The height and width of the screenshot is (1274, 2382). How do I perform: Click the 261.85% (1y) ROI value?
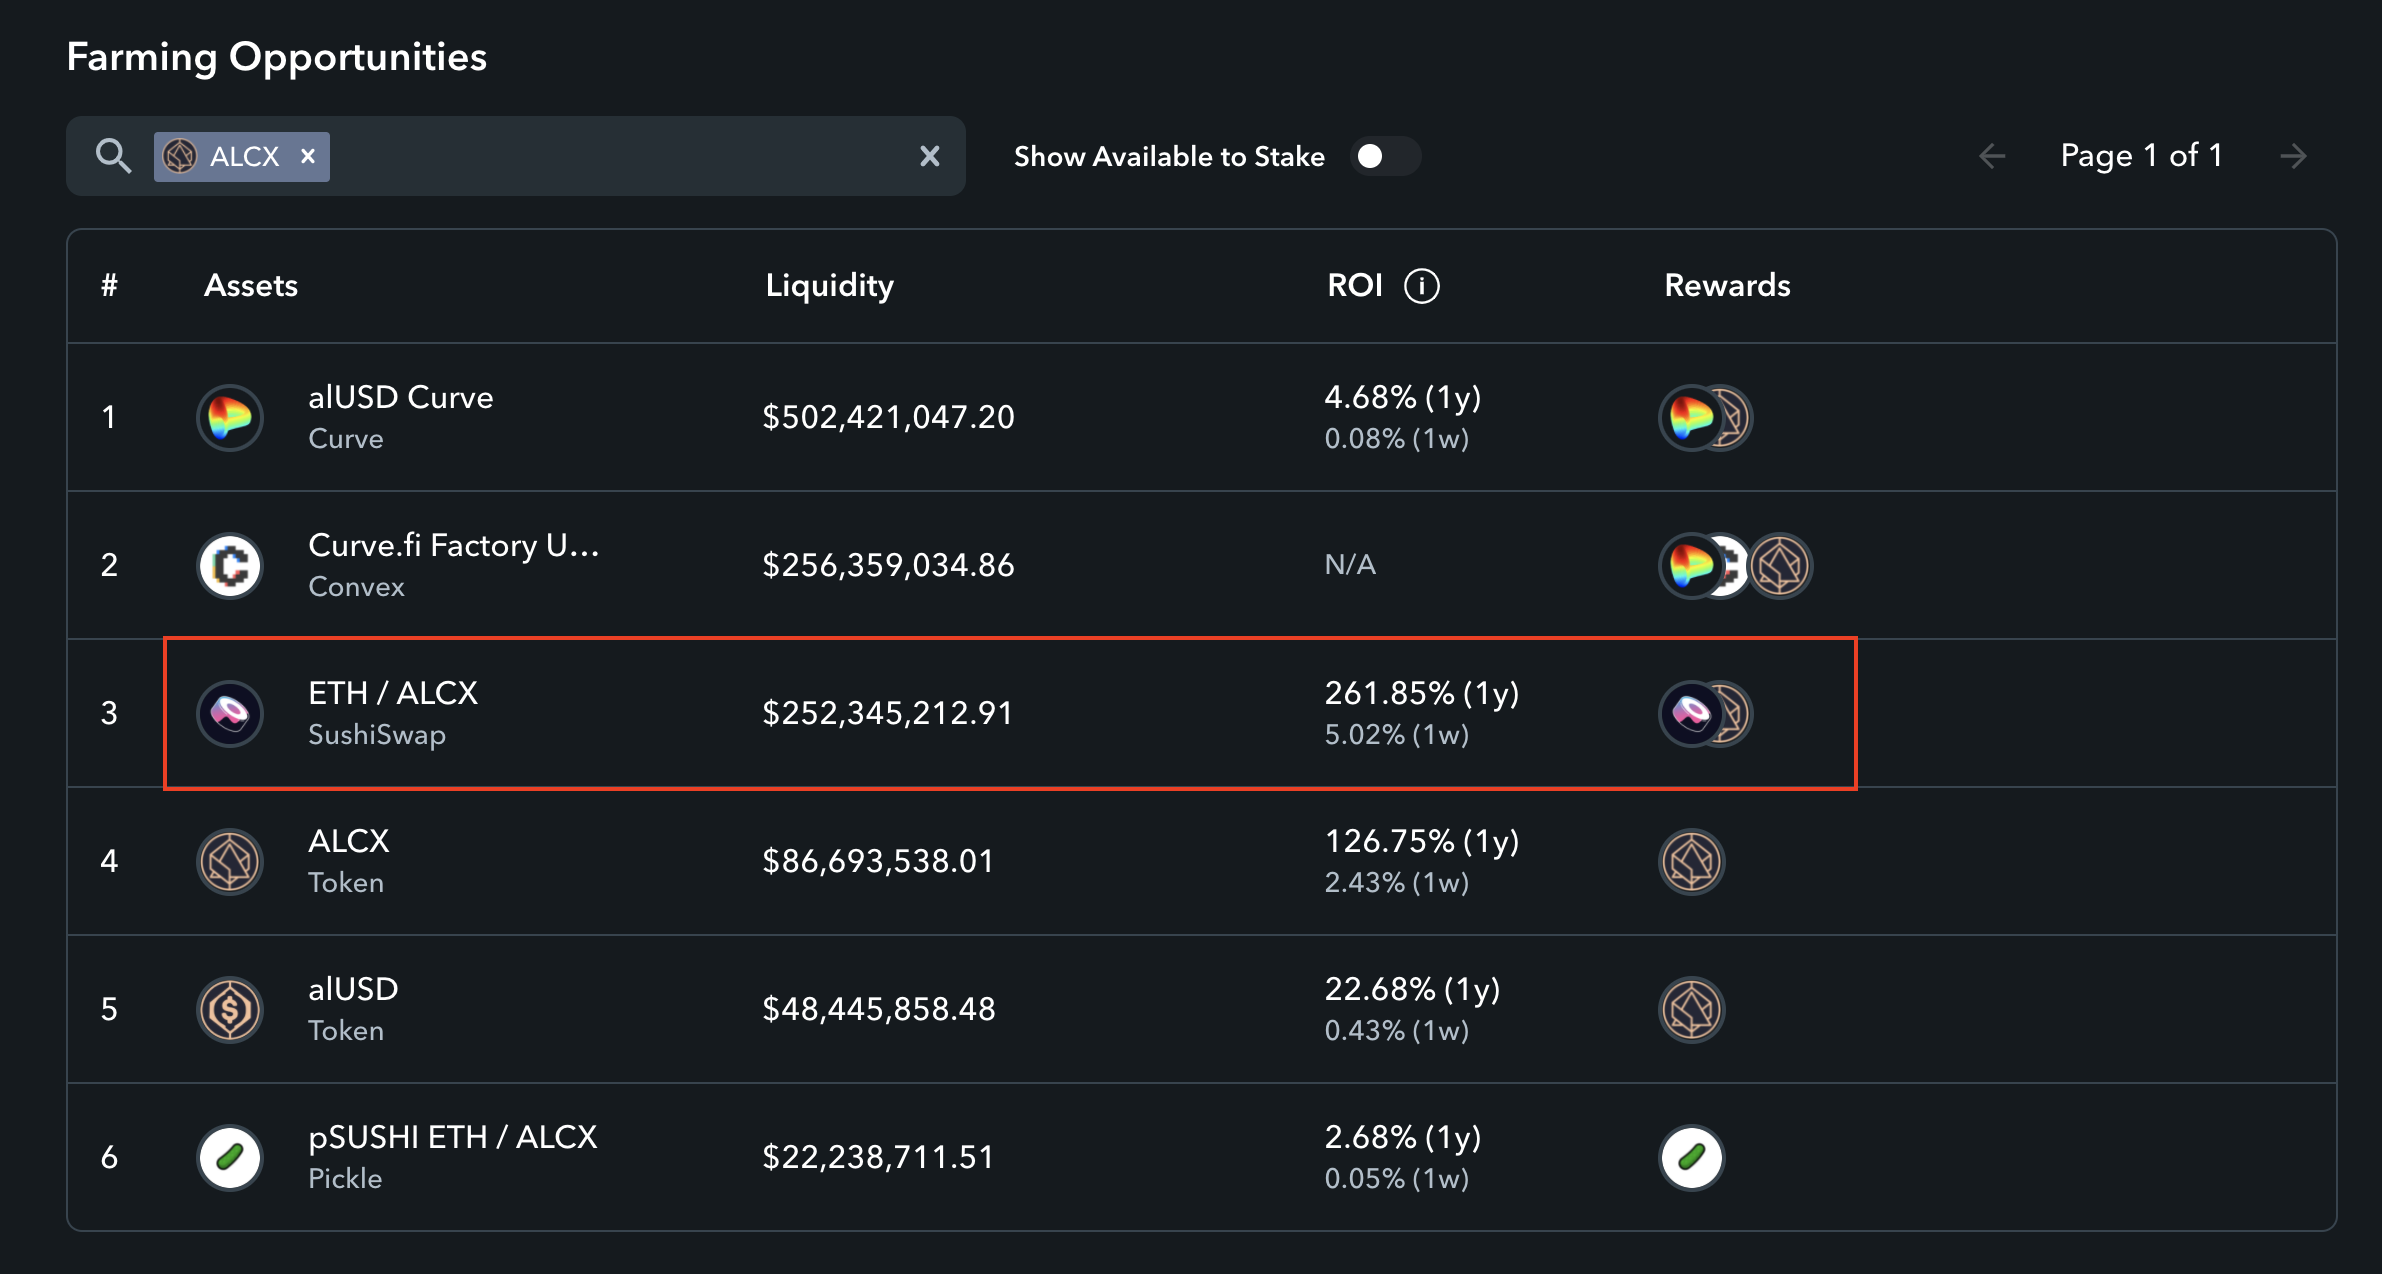(1422, 694)
